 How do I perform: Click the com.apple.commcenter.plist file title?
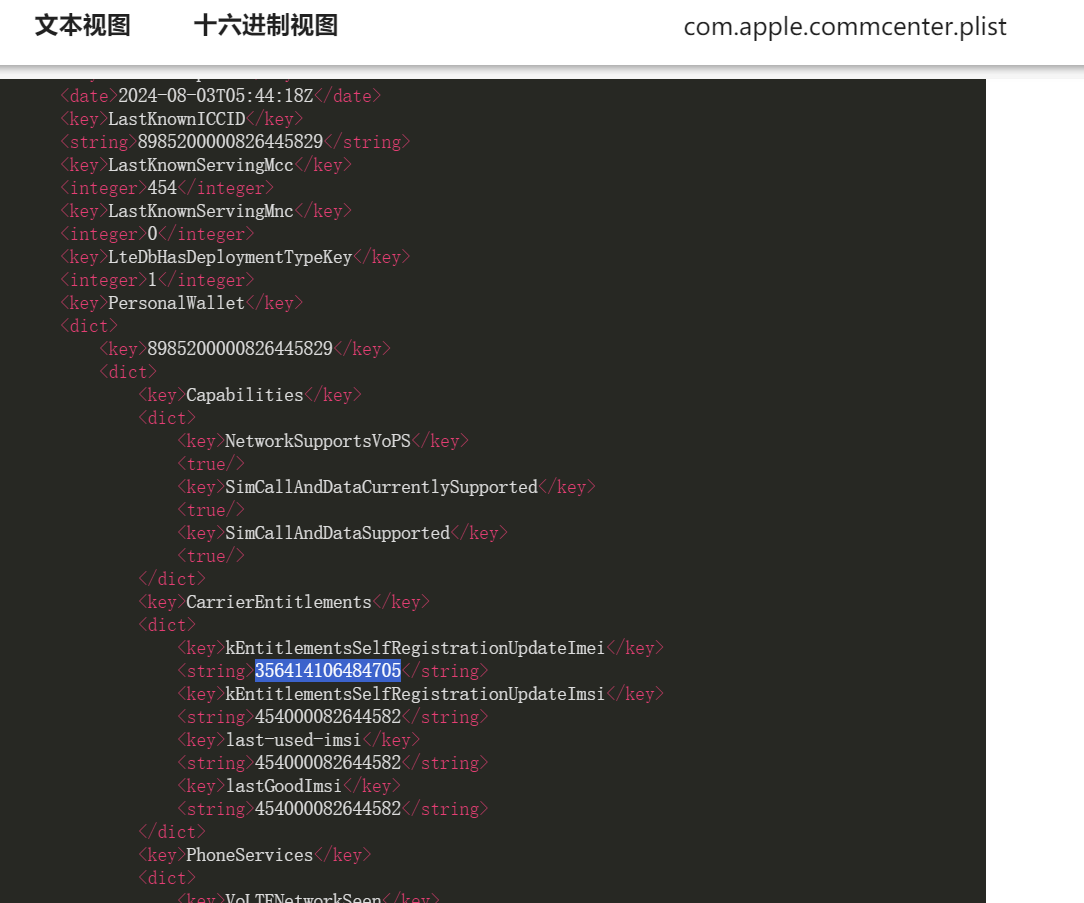pyautogui.click(x=845, y=27)
